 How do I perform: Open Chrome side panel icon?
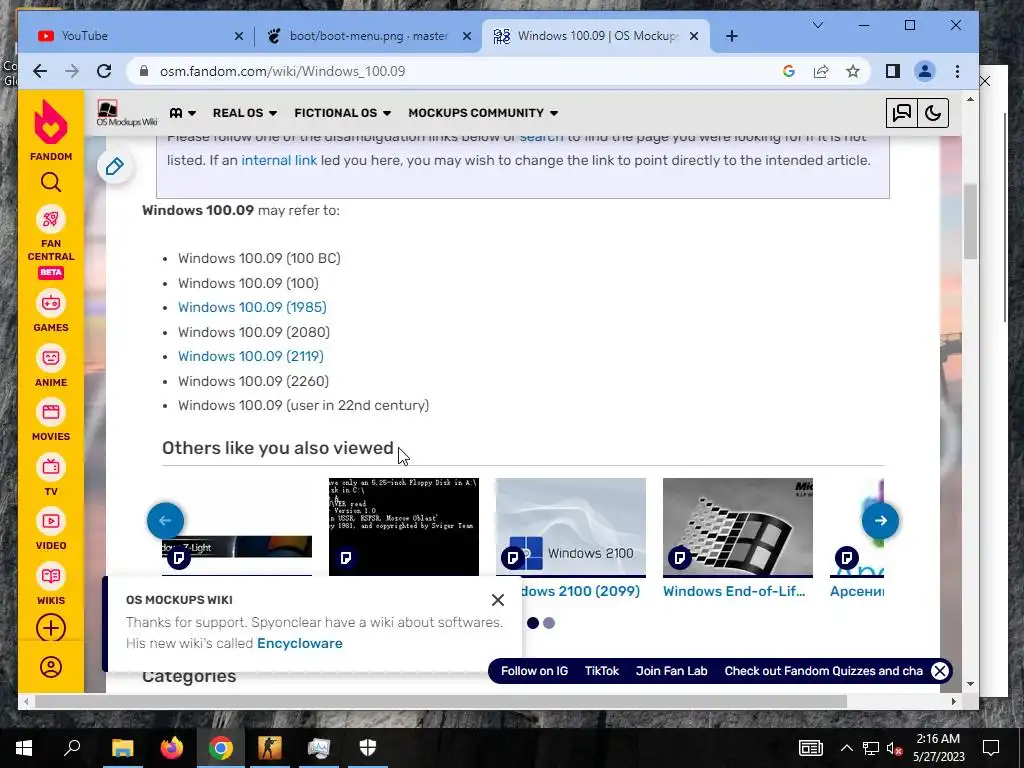point(893,71)
